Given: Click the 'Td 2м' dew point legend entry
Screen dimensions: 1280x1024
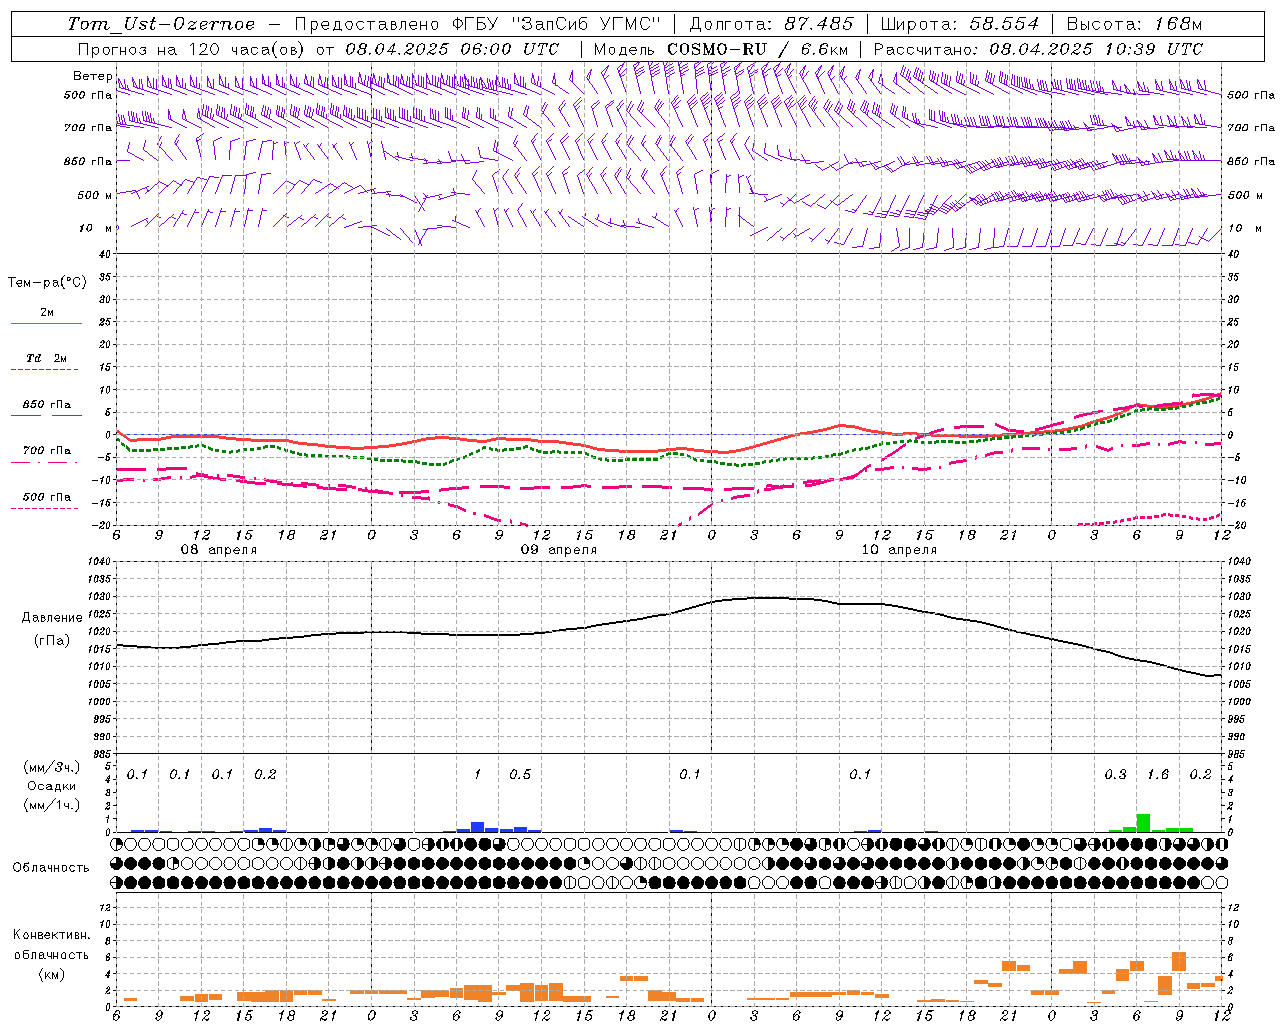Looking at the screenshot, I should 47,358.
